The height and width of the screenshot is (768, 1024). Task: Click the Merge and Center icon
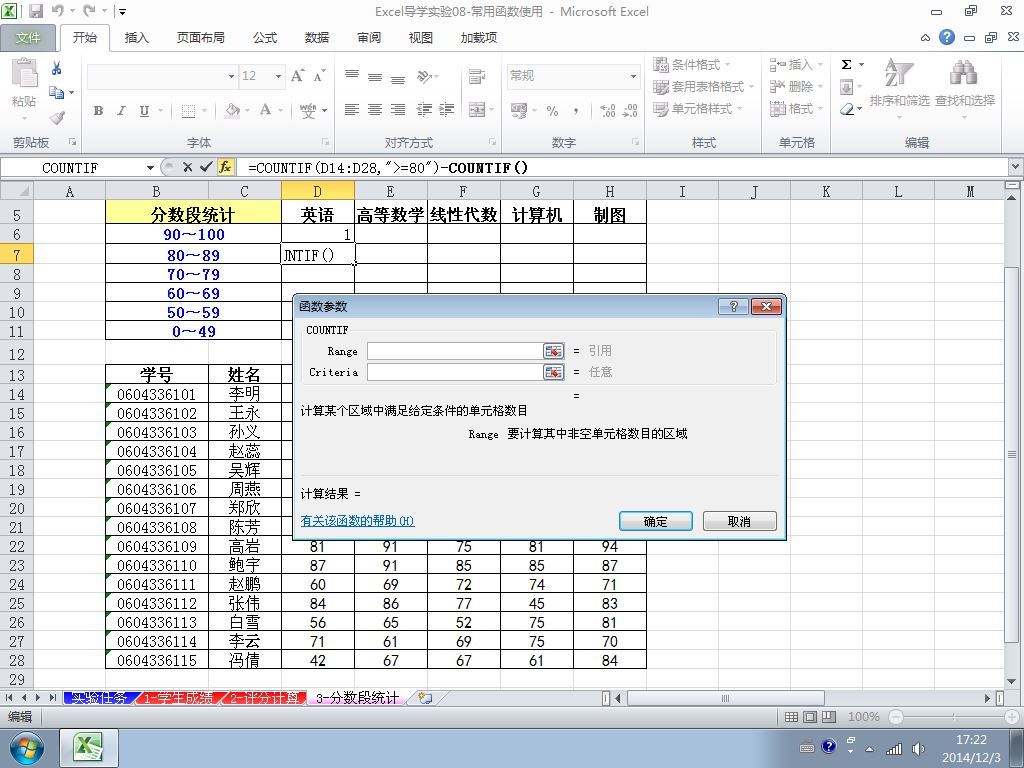coord(477,110)
